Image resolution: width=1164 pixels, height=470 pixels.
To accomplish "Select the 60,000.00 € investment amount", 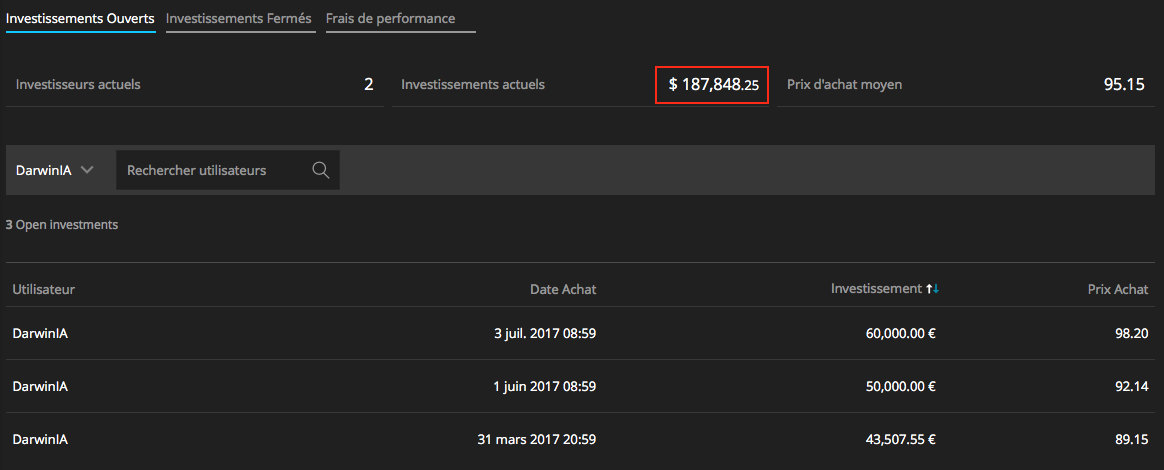I will (900, 334).
